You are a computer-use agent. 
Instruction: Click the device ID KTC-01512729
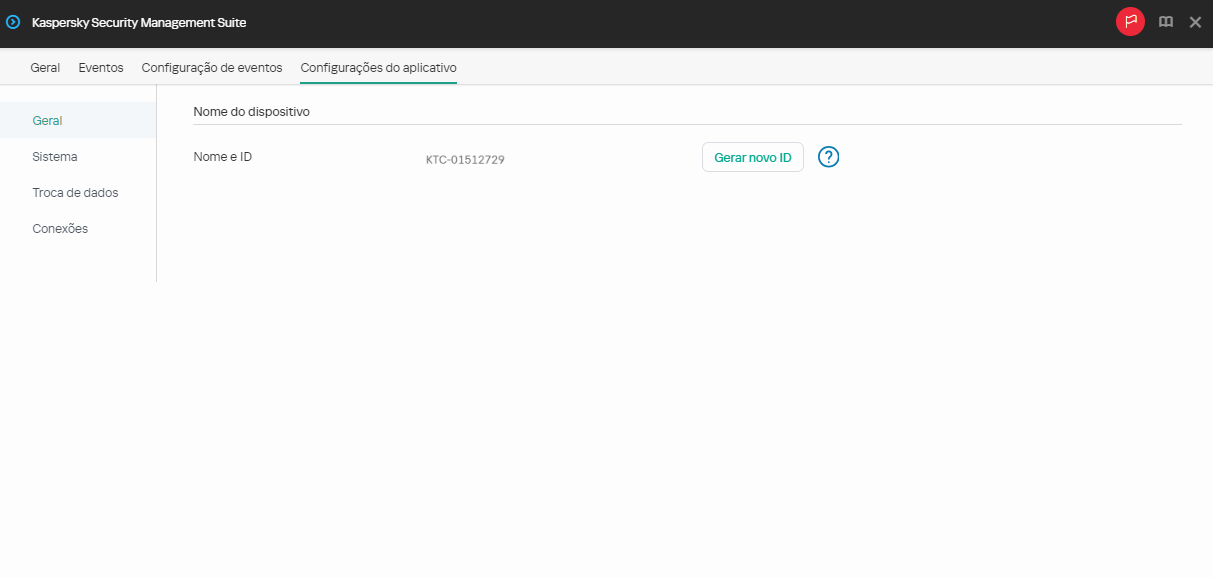pyautogui.click(x=465, y=159)
